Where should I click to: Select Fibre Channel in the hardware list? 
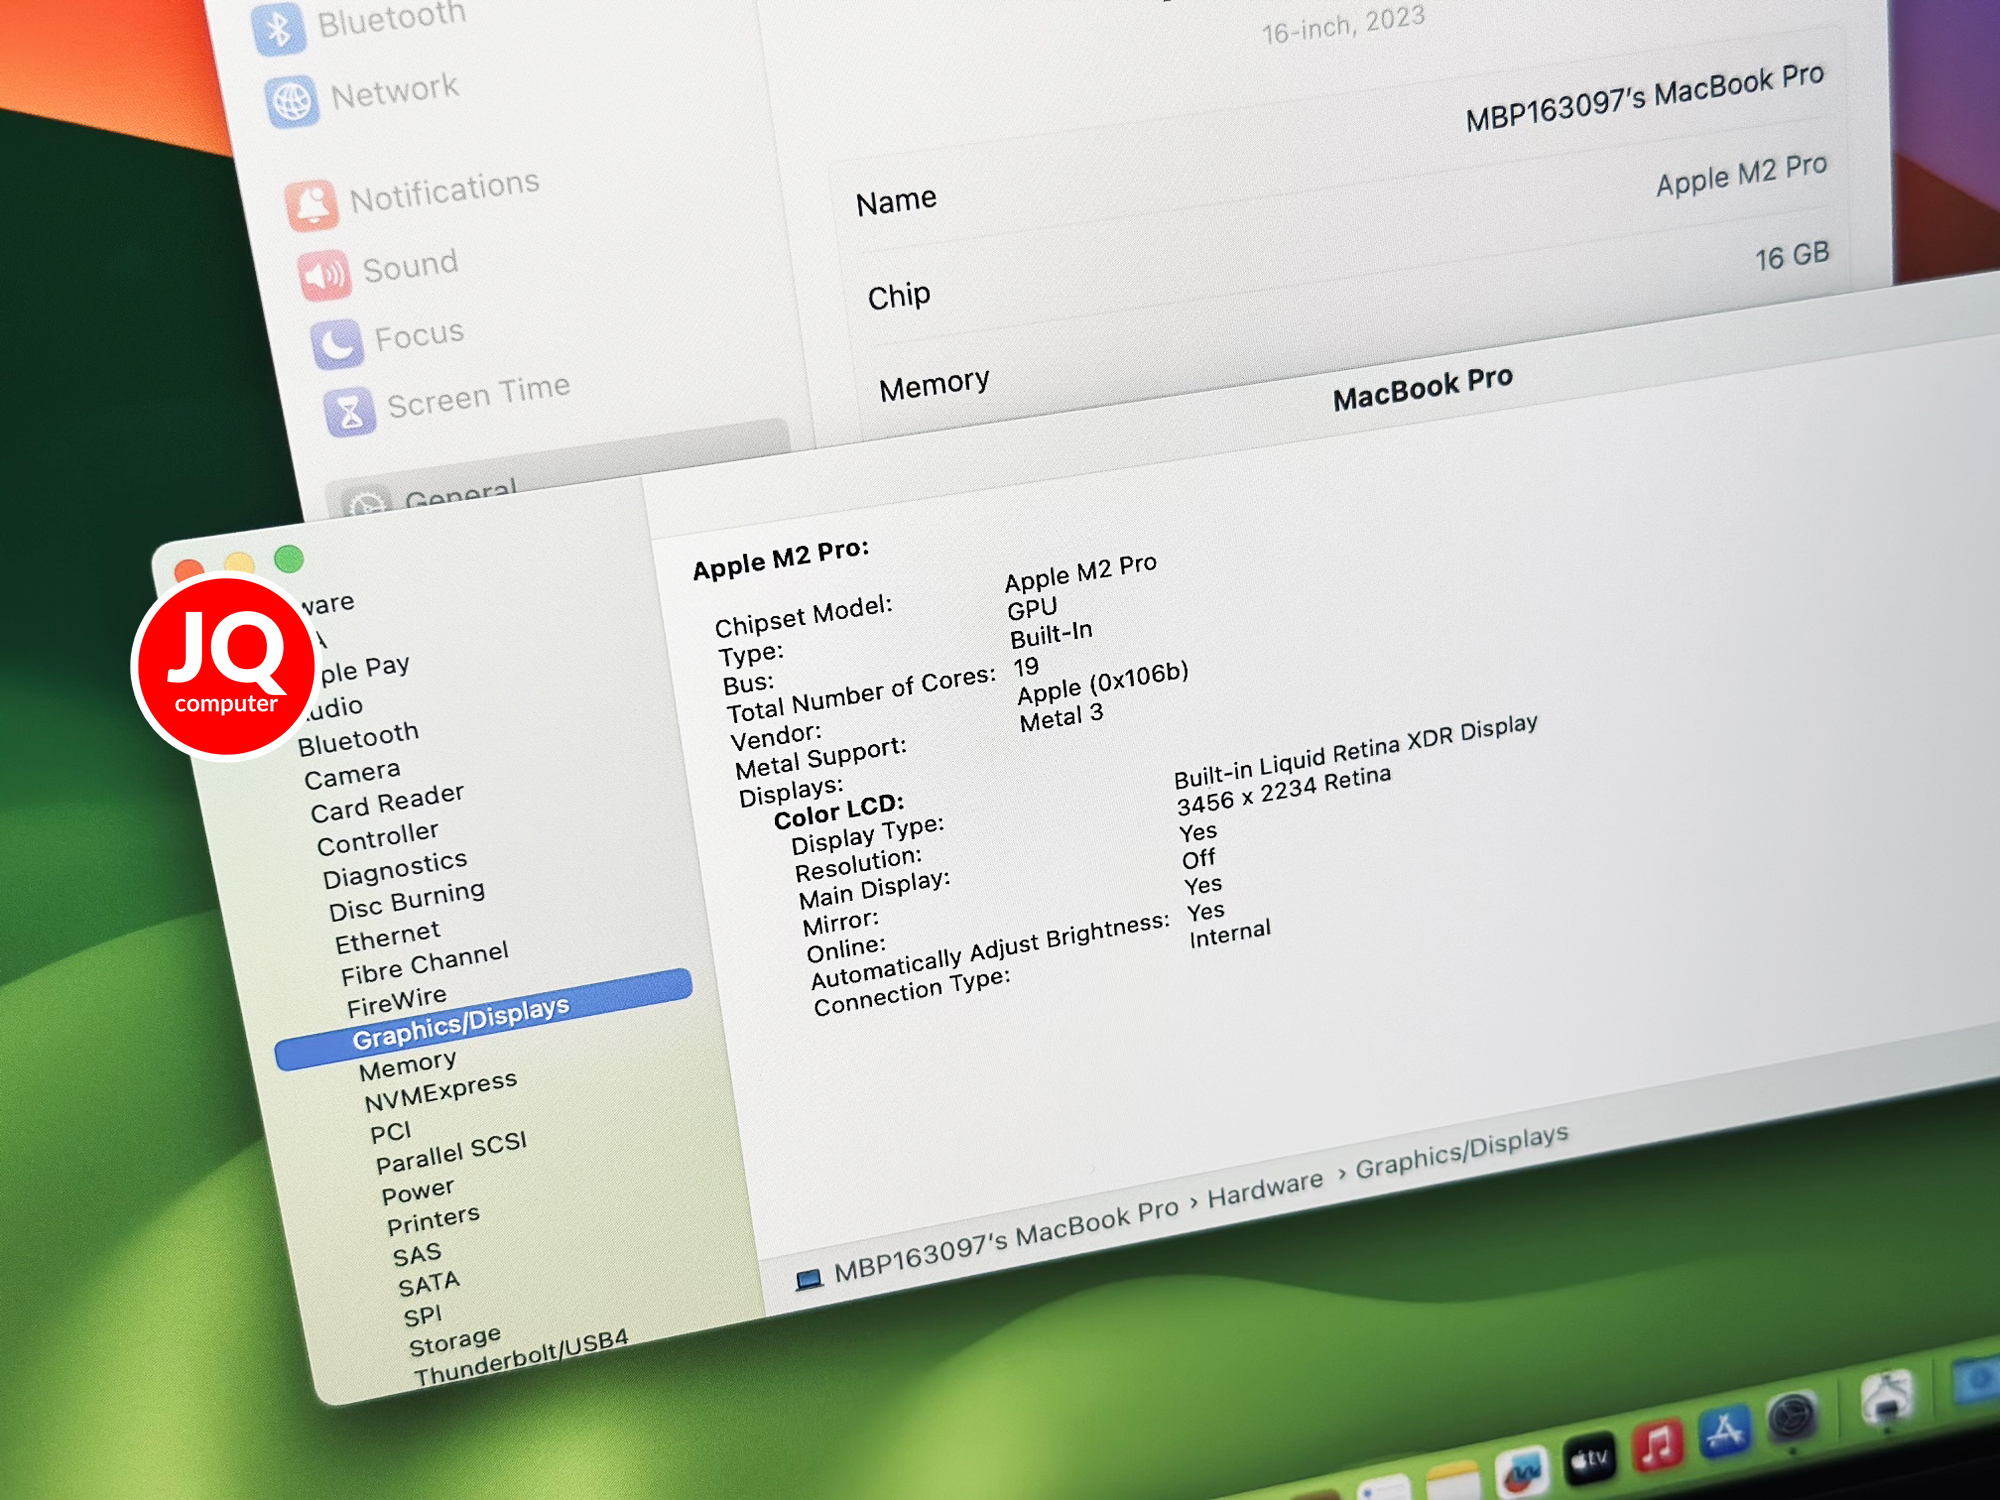pos(425,964)
